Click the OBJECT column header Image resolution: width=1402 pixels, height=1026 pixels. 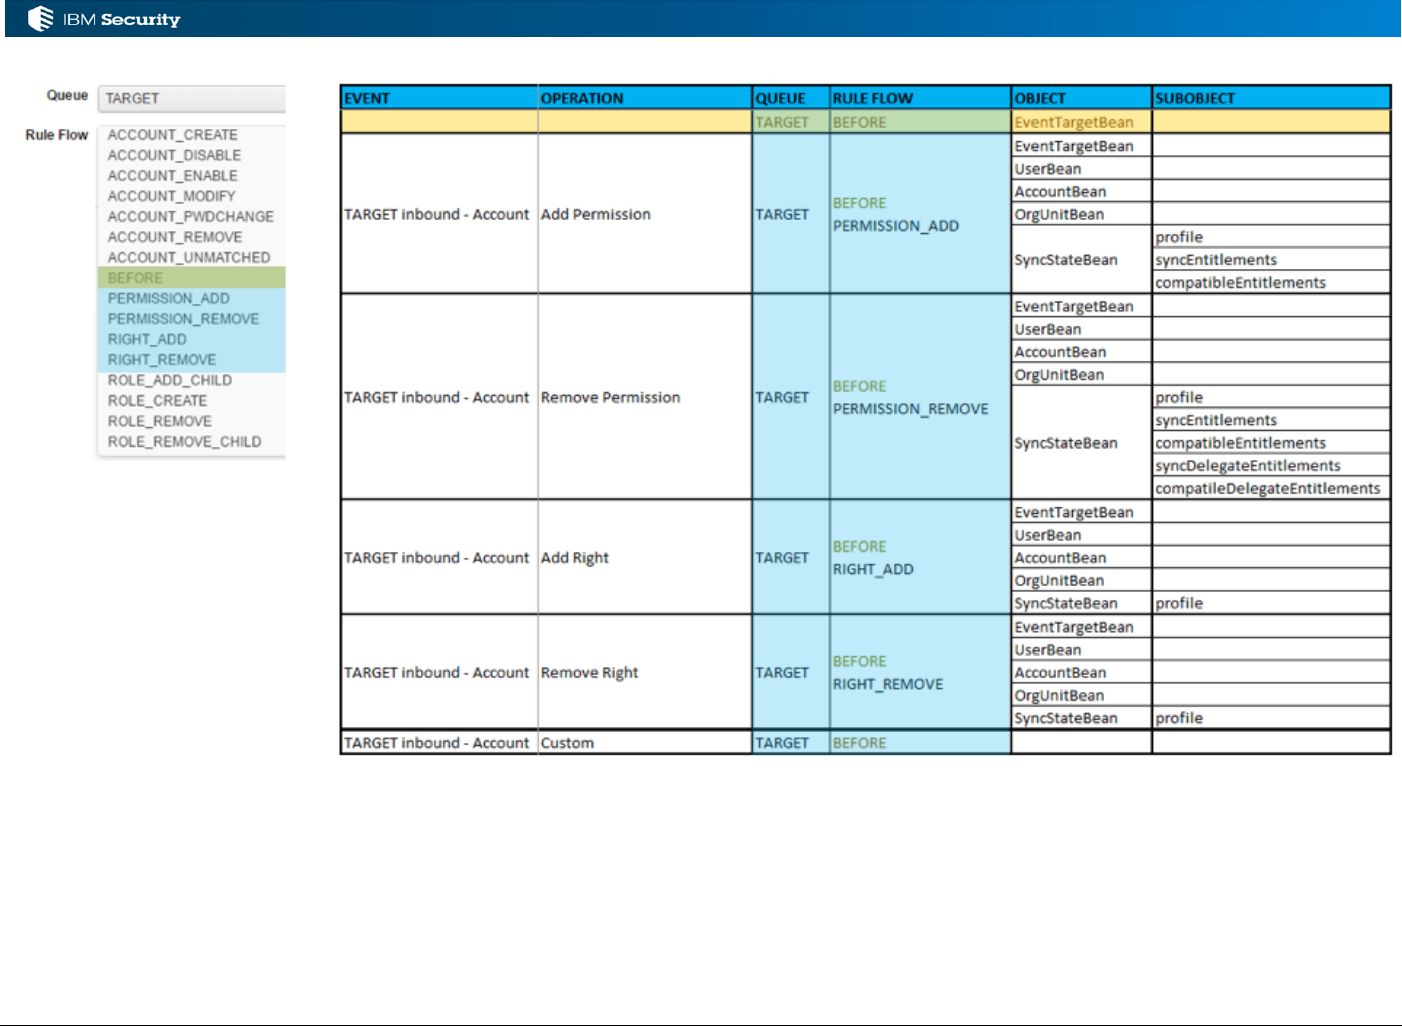[x=1081, y=98]
